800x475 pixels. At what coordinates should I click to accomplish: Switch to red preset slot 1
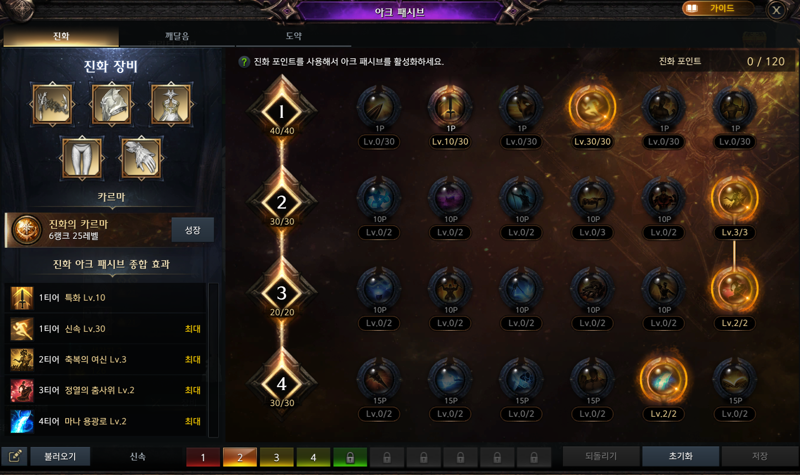point(203,457)
